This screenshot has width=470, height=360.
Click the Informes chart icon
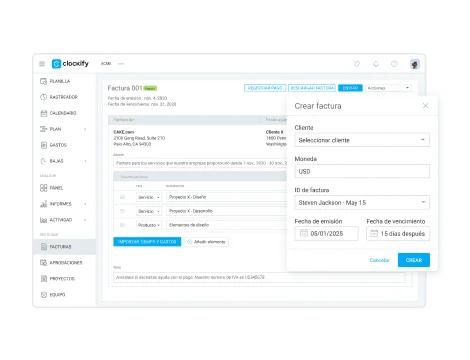click(43, 204)
